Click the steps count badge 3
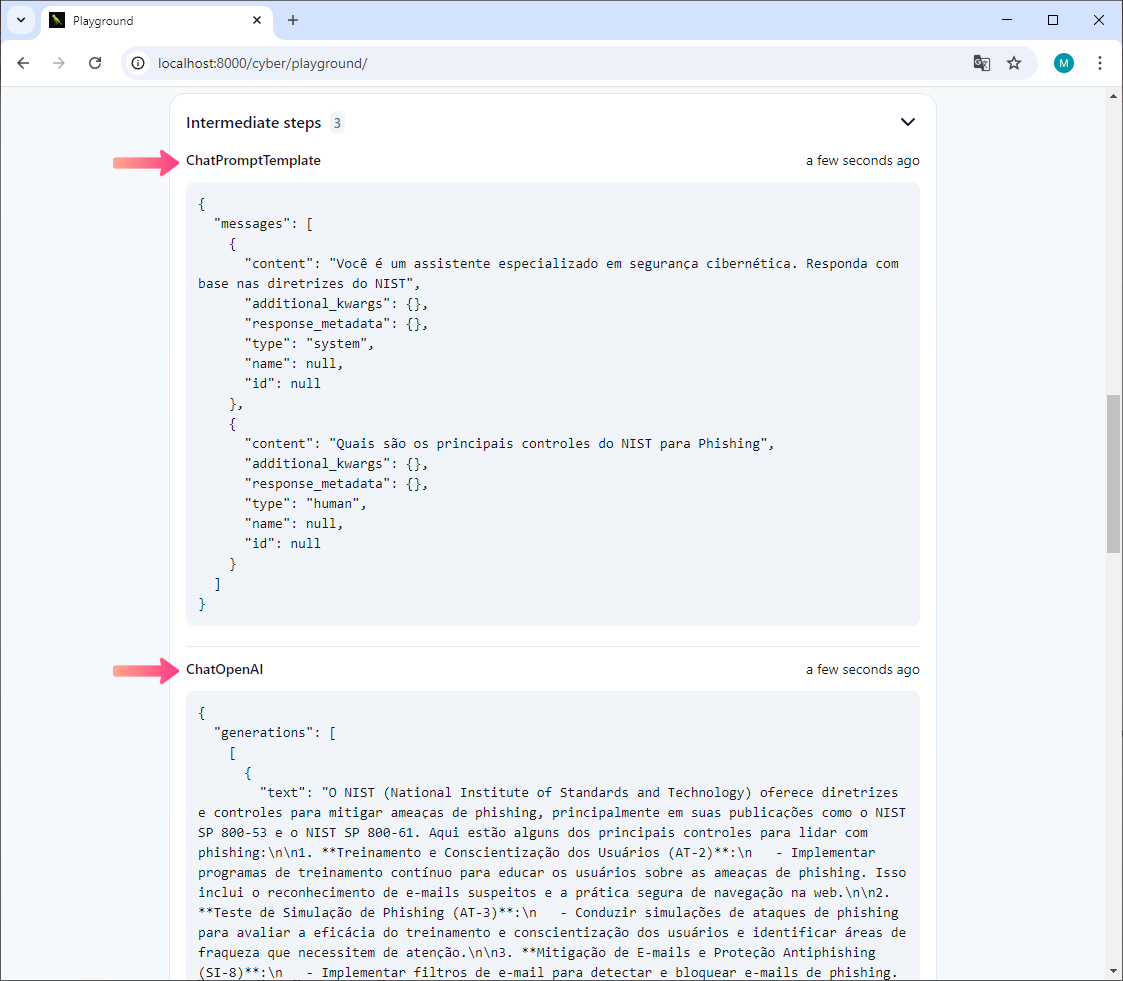Image resolution: width=1123 pixels, height=981 pixels. coord(337,122)
